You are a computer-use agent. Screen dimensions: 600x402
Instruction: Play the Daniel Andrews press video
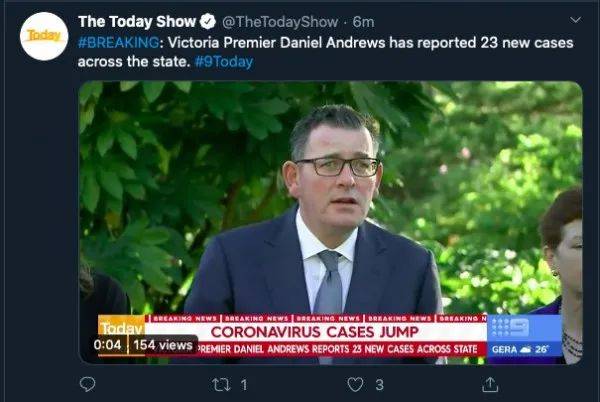(331, 222)
